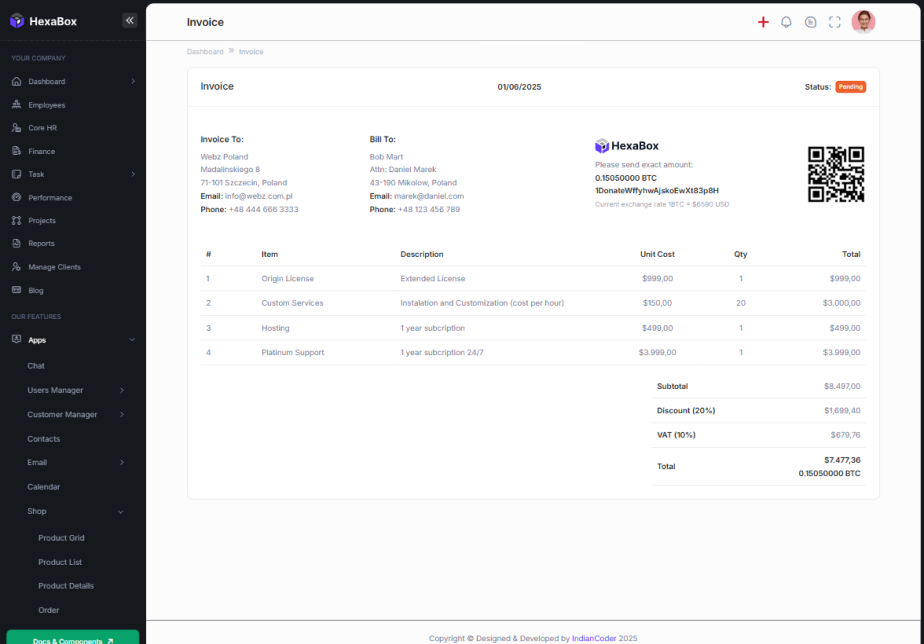The image size is (924, 644).
Task: Expand the Dashboard submenu
Action: click(133, 82)
